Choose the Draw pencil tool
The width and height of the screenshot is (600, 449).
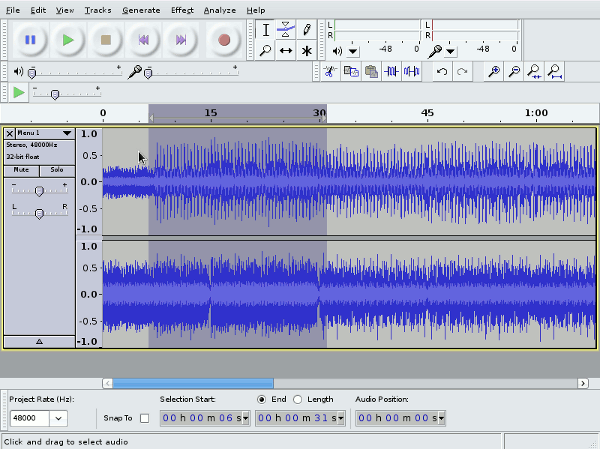[306, 30]
